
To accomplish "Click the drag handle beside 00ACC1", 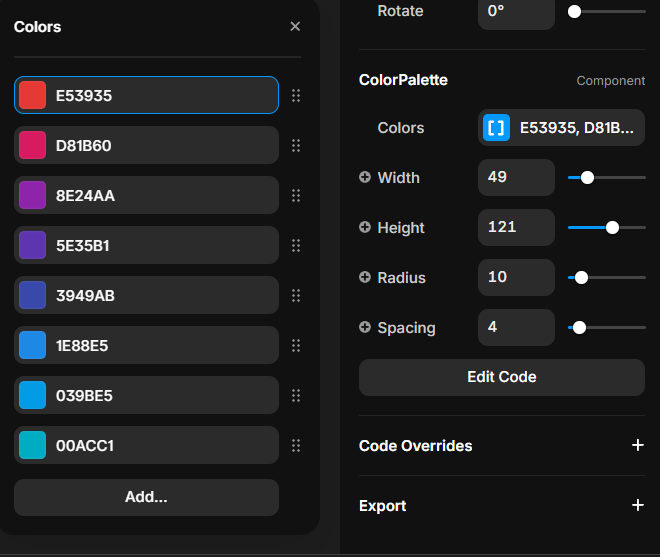I will (295, 446).
